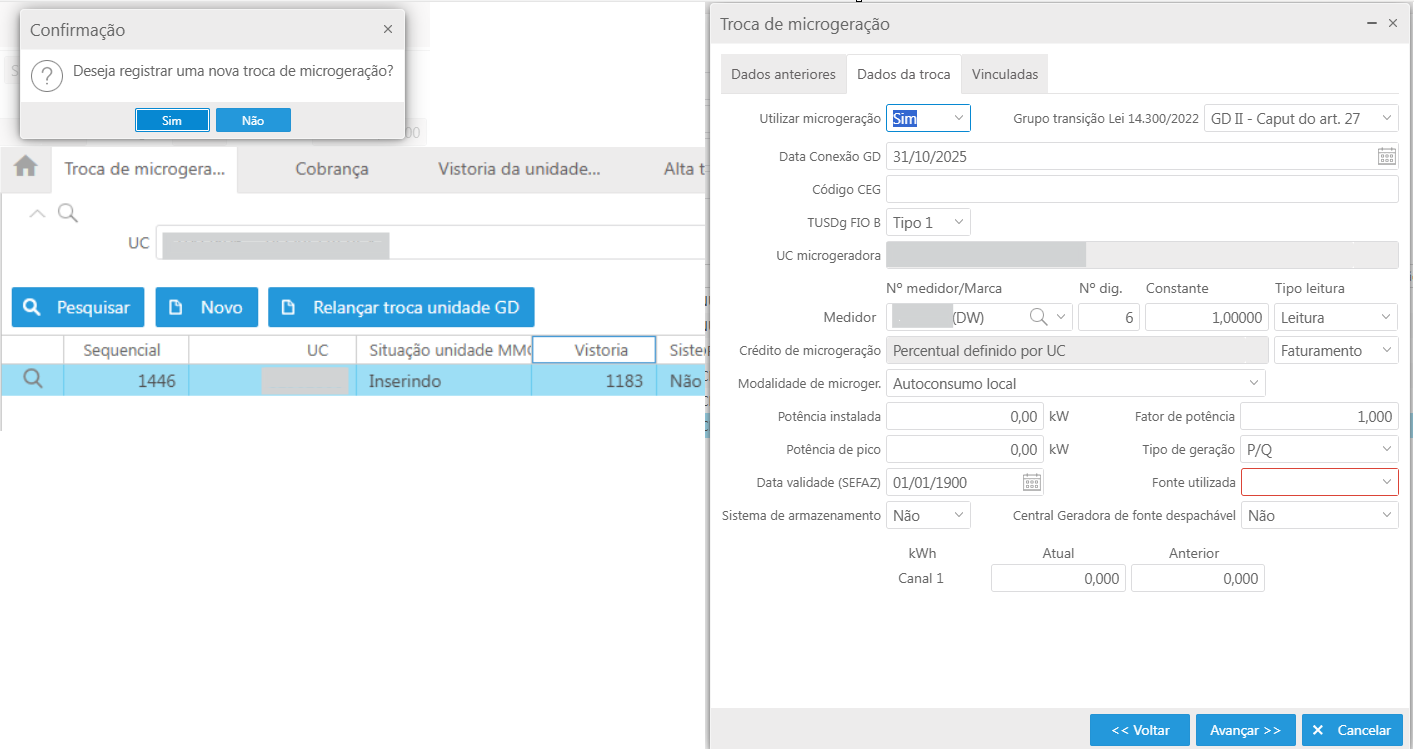Click magnifier icon in row 1446
This screenshot has width=1414, height=750.
32,380
